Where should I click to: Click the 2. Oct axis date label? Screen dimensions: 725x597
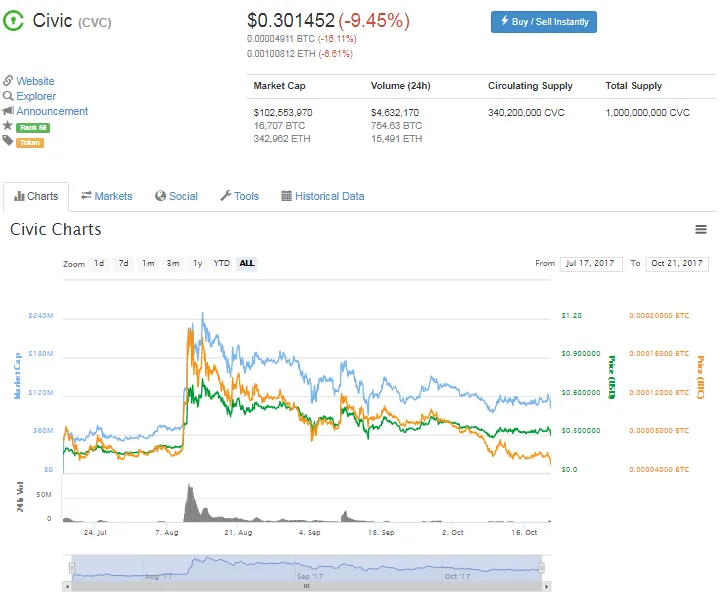pyautogui.click(x=453, y=533)
